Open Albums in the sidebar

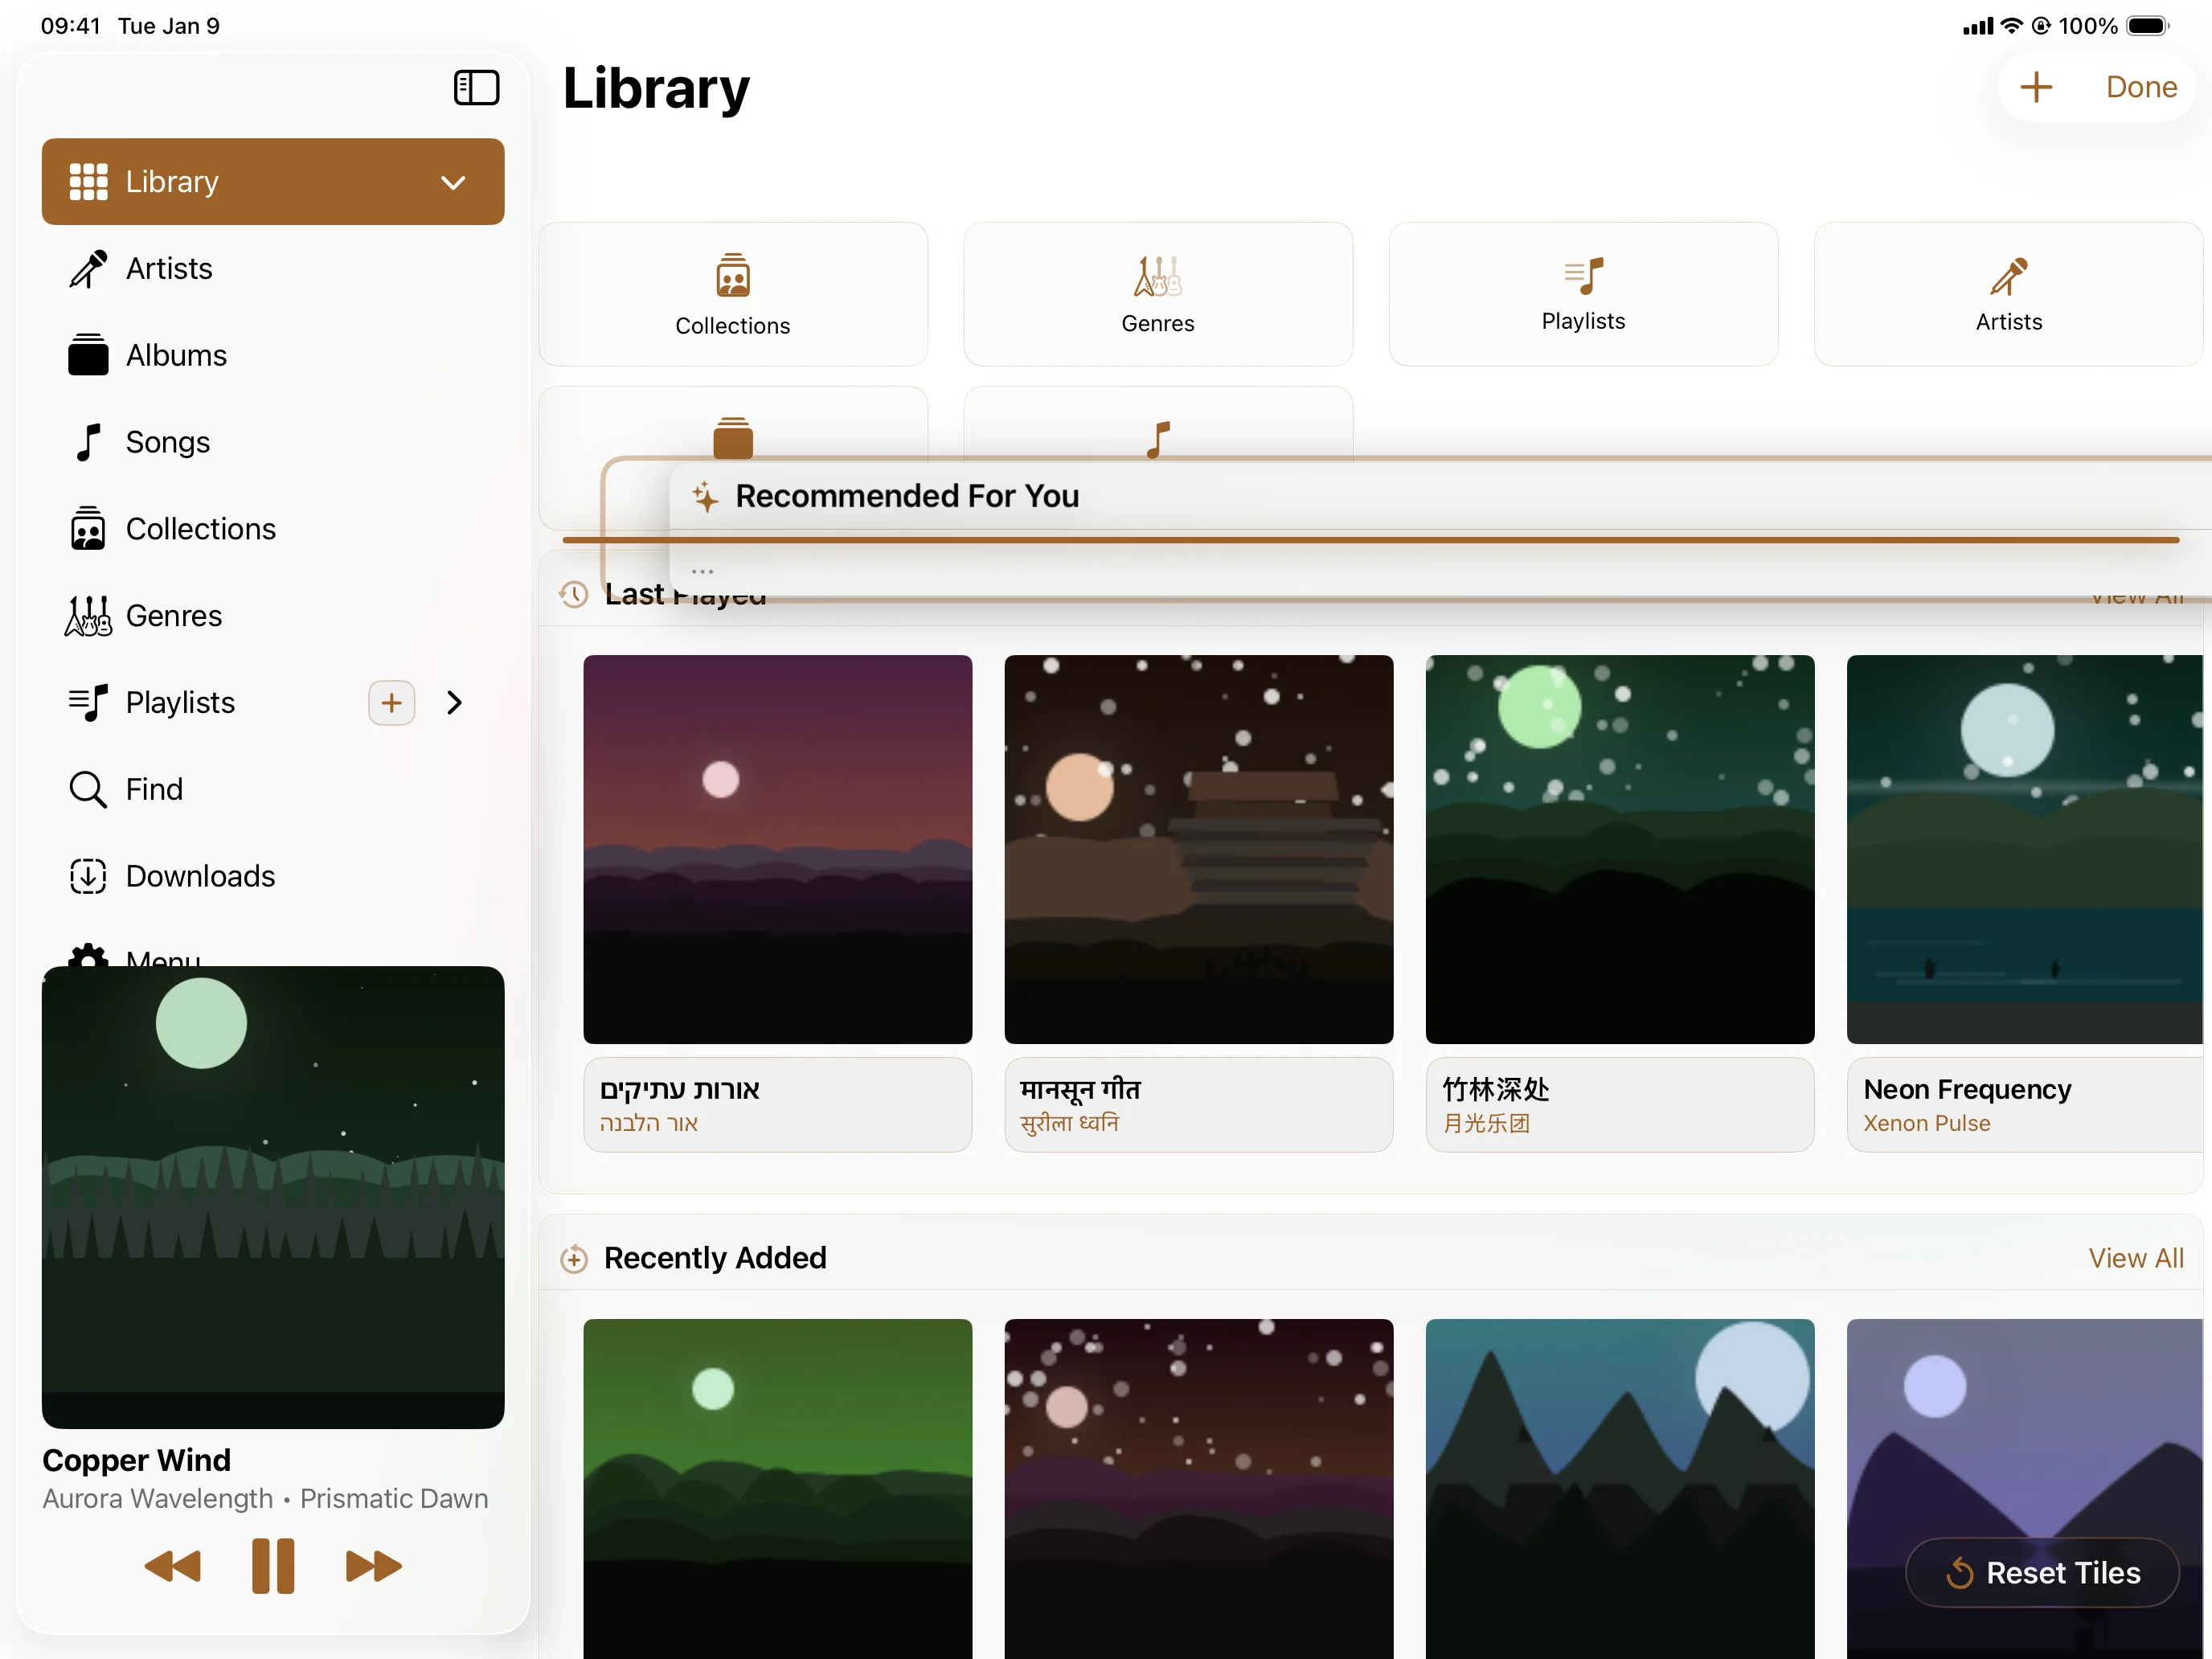176,355
